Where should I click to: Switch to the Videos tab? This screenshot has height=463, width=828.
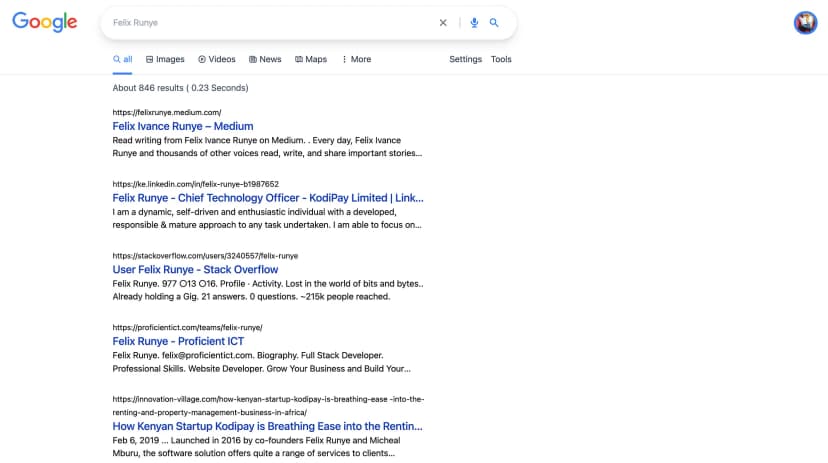pos(217,59)
